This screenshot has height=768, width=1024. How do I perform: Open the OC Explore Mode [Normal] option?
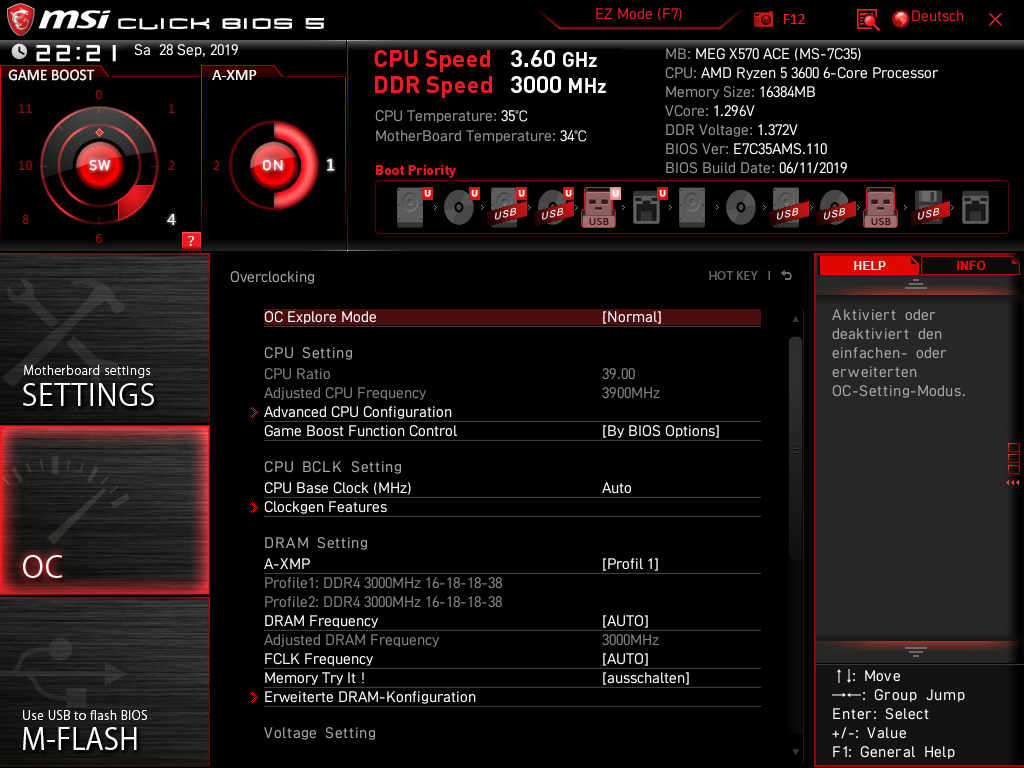[512, 317]
